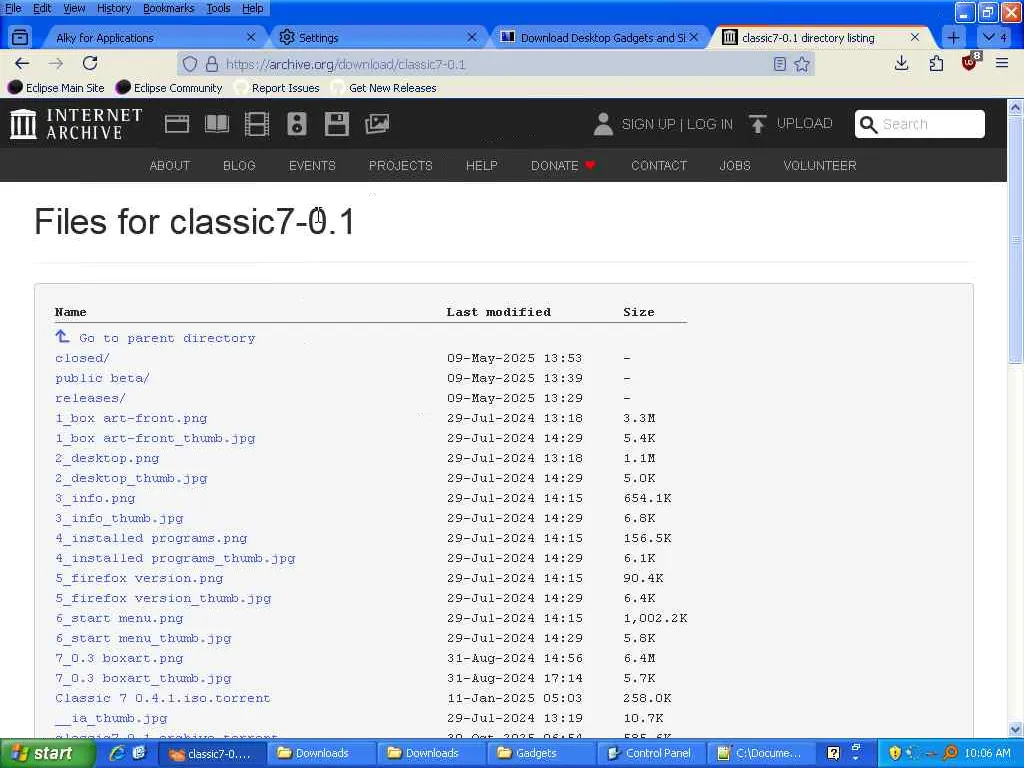This screenshot has height=768, width=1024.
Task: Open the Firefox hamburger application menu
Action: [x=1002, y=63]
